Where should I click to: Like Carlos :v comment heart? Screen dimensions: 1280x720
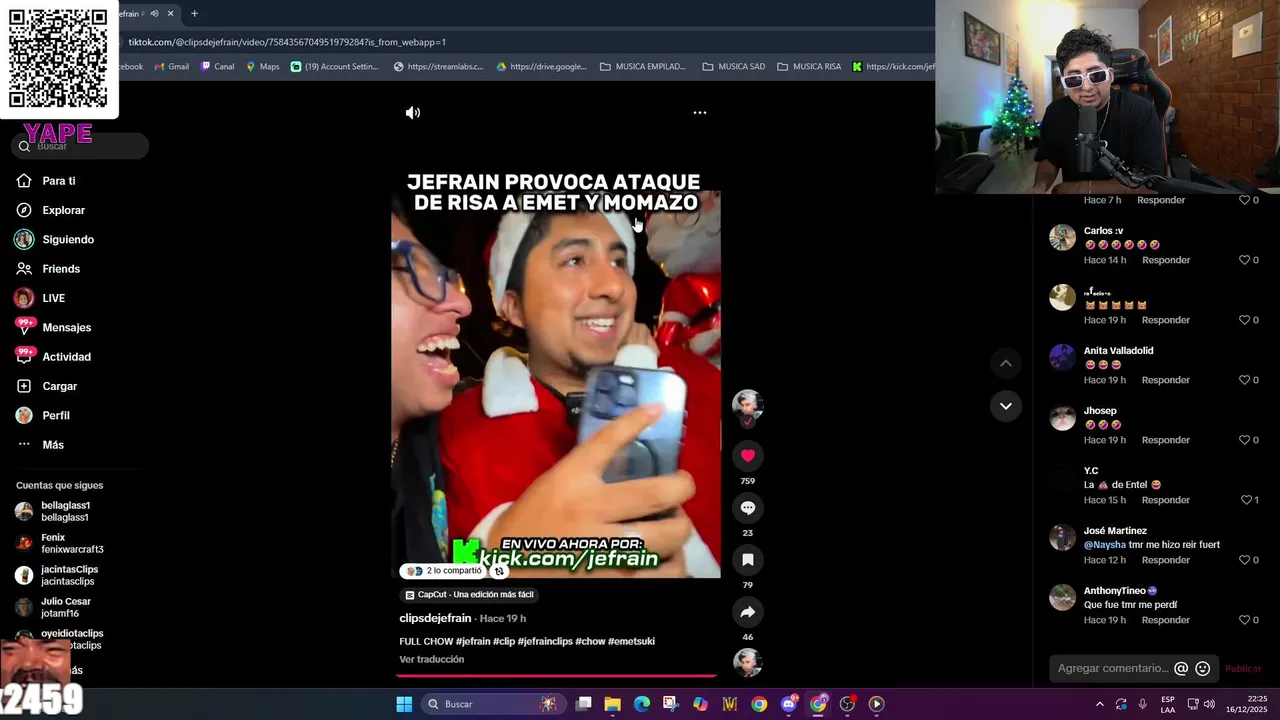point(1244,260)
